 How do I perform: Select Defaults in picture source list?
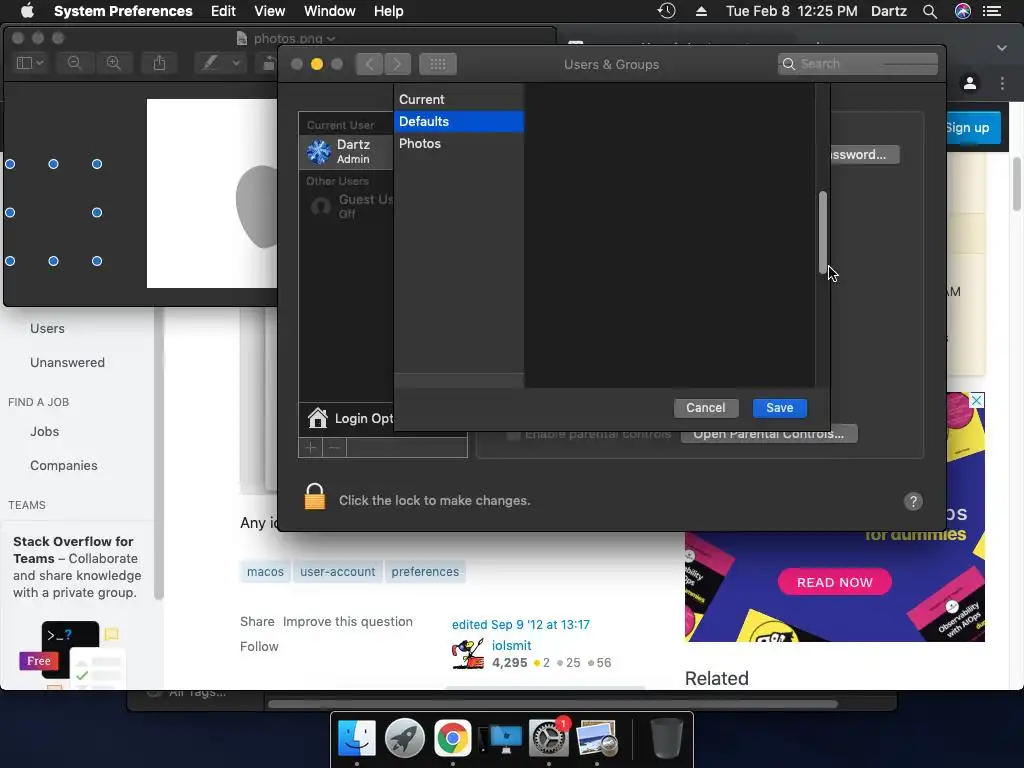click(x=459, y=121)
